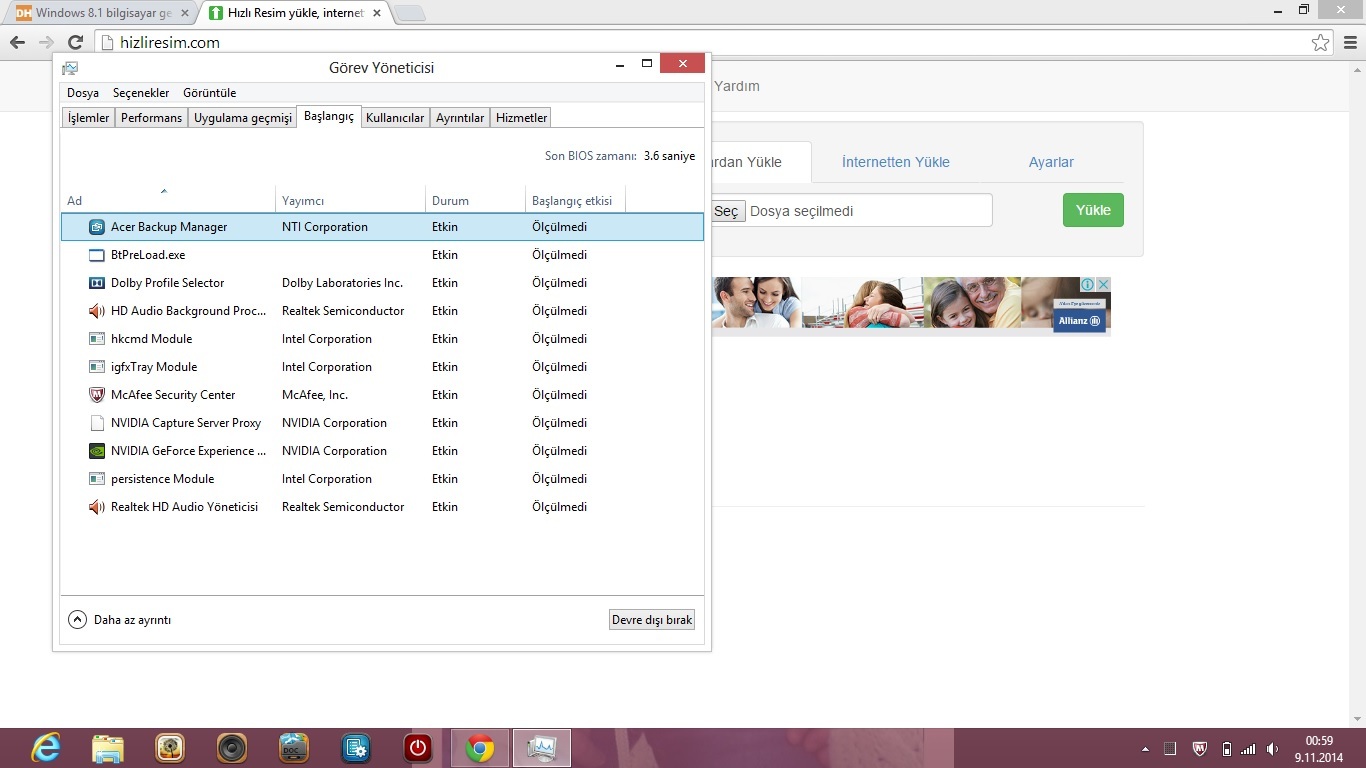Image resolution: width=1366 pixels, height=768 pixels.
Task: Open the Ayarlar tab on the webpage
Action: tap(1051, 162)
